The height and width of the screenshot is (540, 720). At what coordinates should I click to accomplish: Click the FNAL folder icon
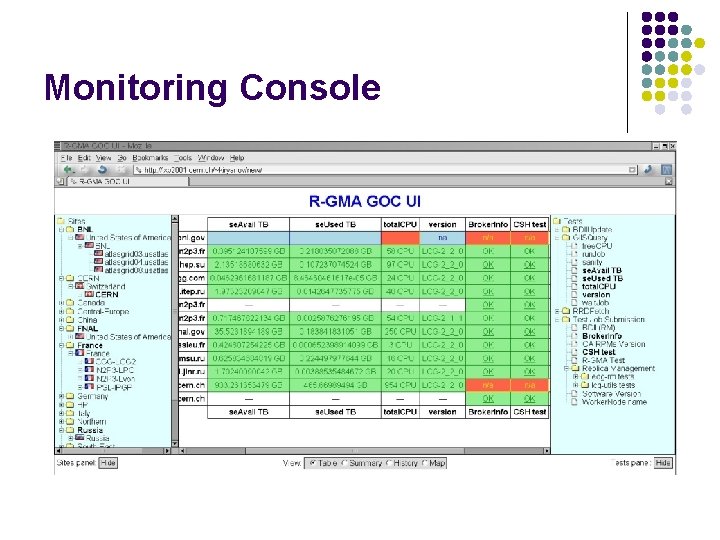[x=70, y=328]
